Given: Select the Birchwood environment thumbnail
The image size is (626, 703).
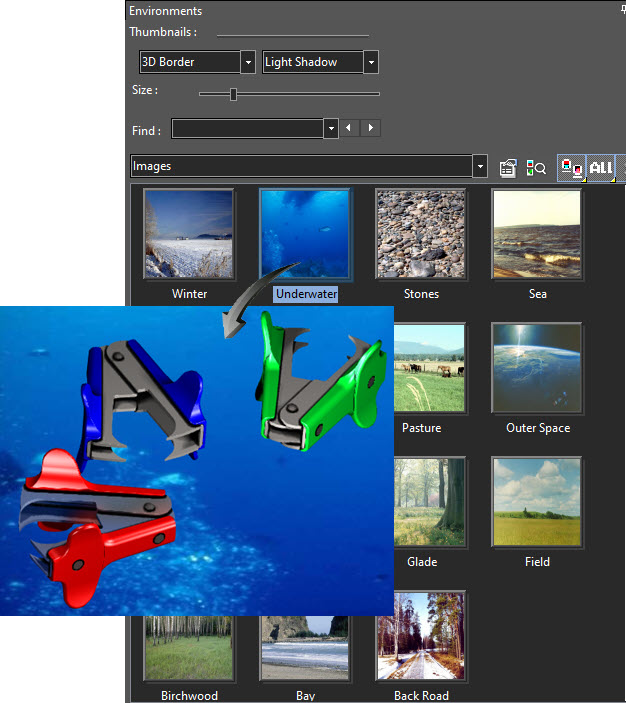Looking at the screenshot, I should coord(189,648).
